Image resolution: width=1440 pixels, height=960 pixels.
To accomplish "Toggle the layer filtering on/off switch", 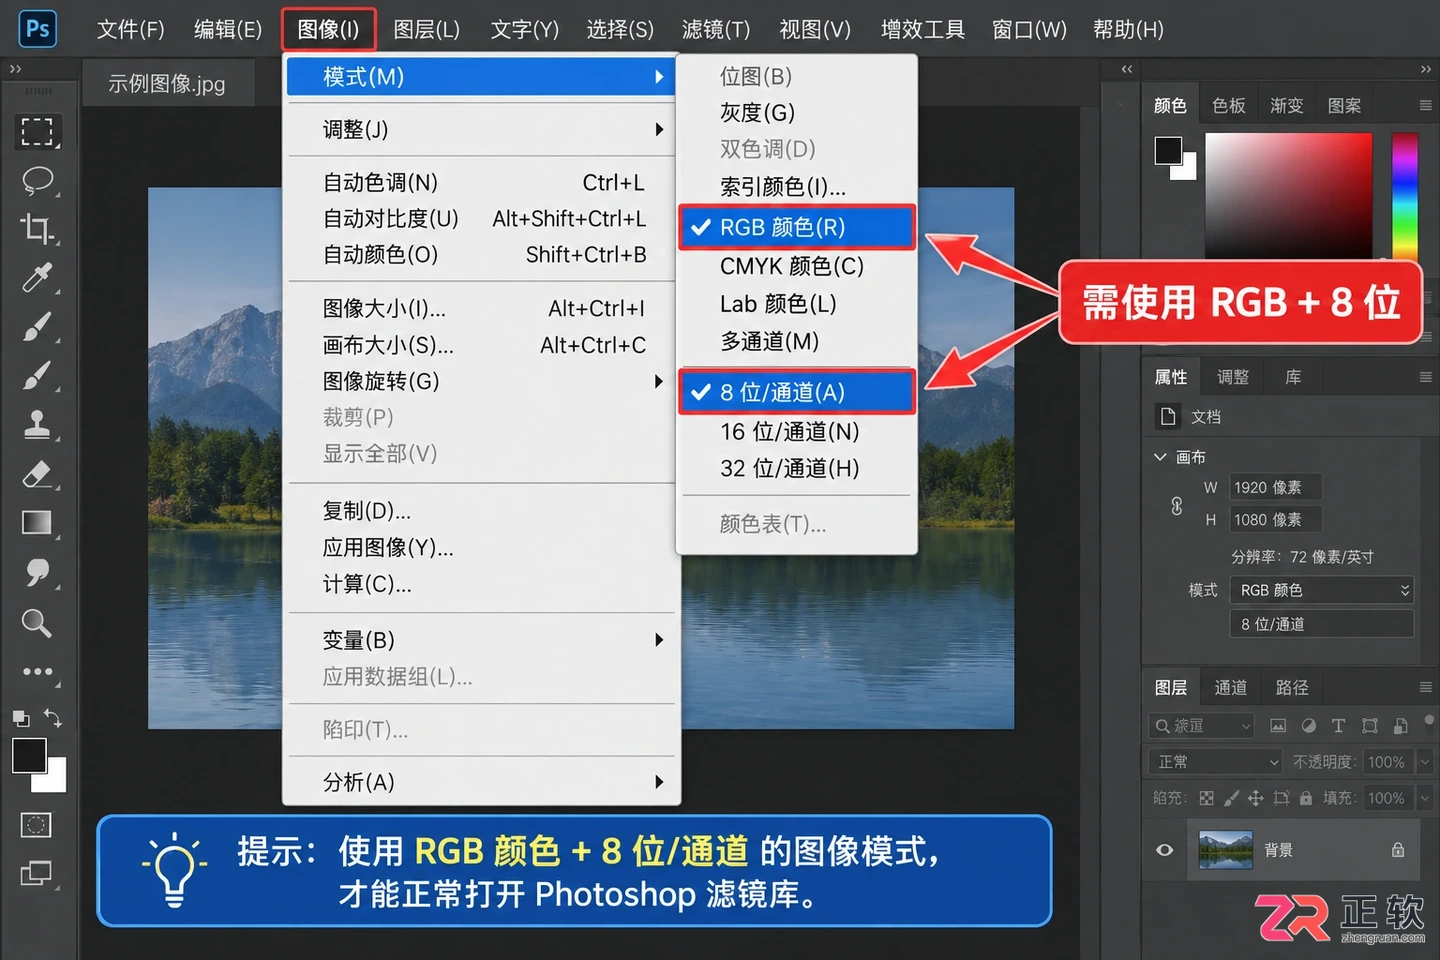I will point(1429,719).
